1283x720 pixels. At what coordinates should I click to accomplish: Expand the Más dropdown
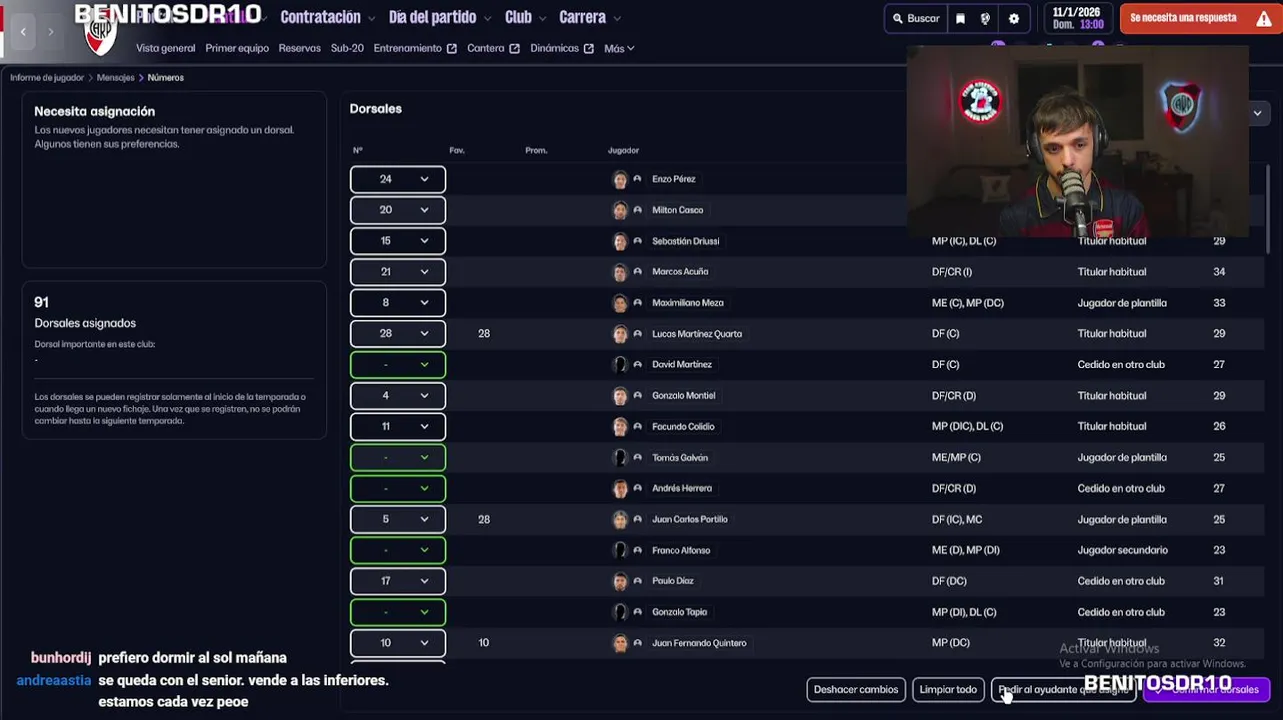619,48
